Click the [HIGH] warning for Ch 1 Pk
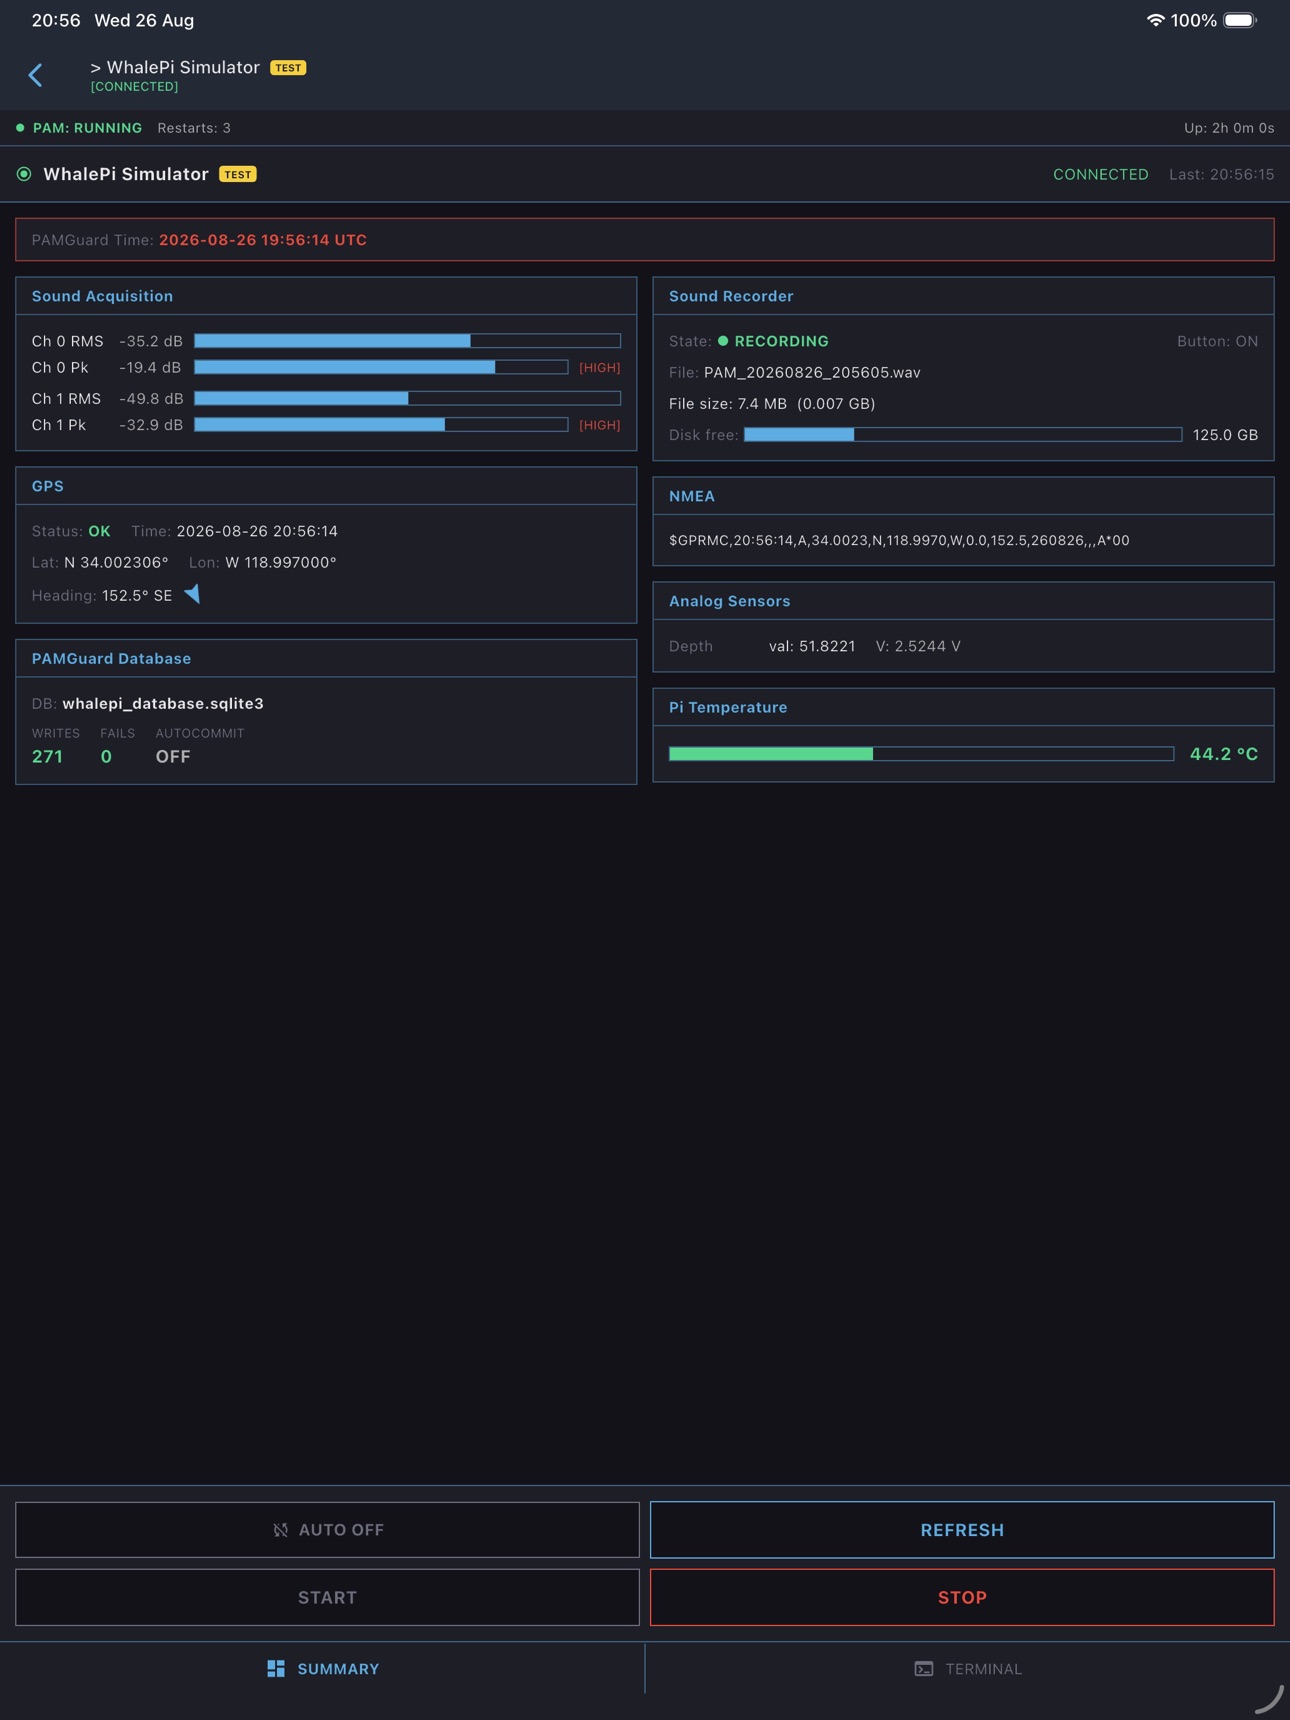The image size is (1290, 1720). pos(600,425)
